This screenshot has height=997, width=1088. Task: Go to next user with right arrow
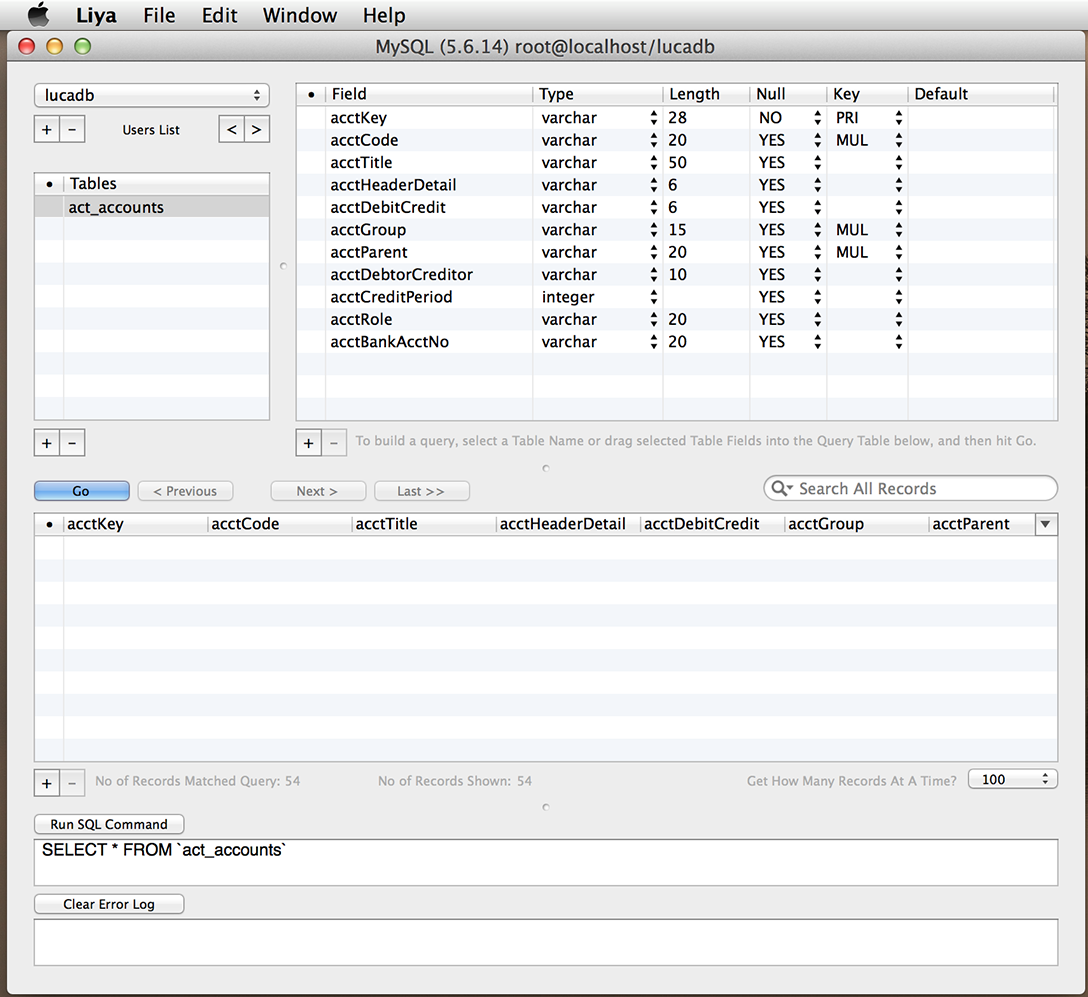[257, 130]
